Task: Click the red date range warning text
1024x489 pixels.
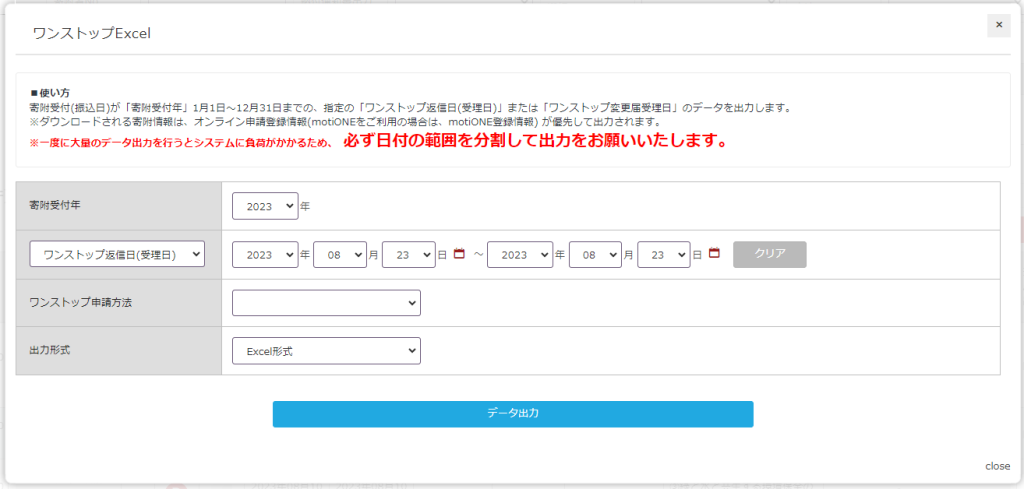Action: click(534, 142)
